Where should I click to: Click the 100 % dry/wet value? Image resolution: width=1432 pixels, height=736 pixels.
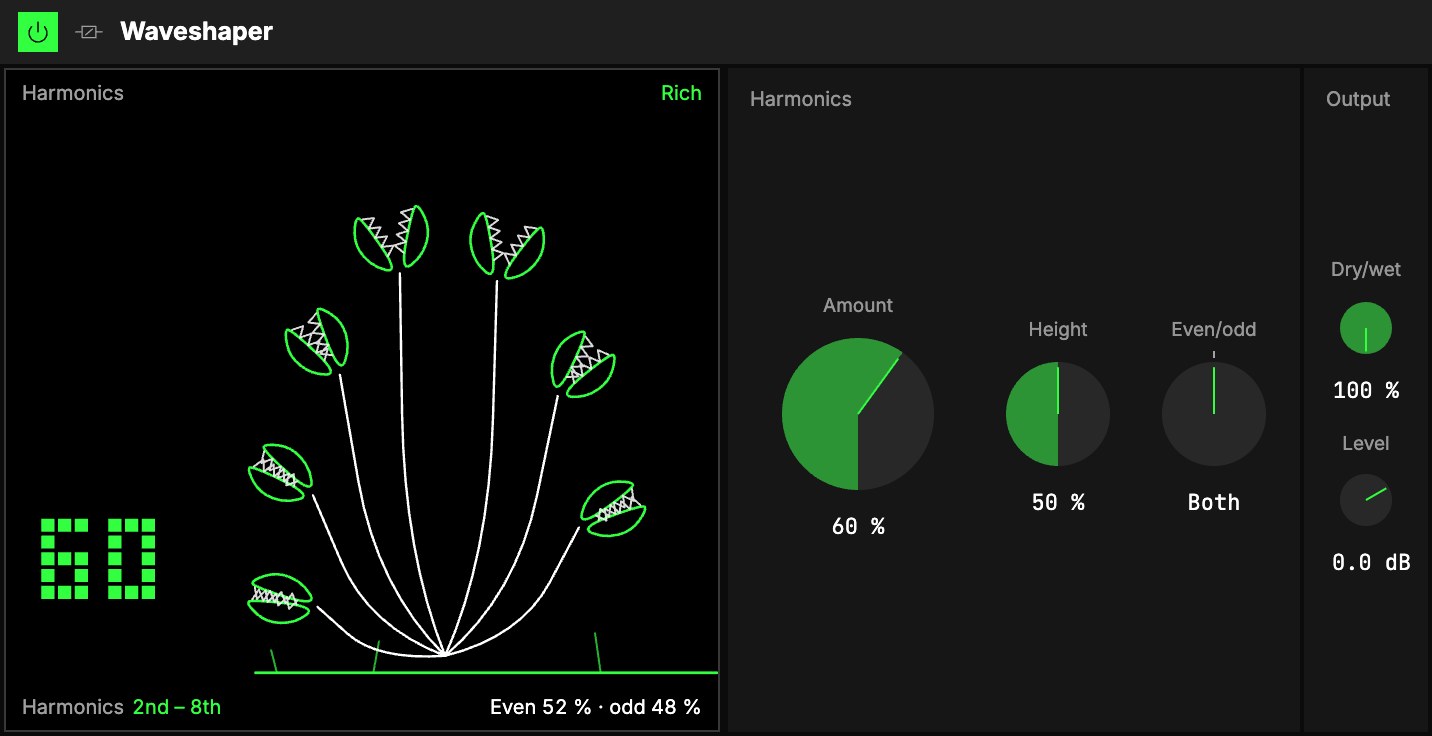click(1366, 390)
